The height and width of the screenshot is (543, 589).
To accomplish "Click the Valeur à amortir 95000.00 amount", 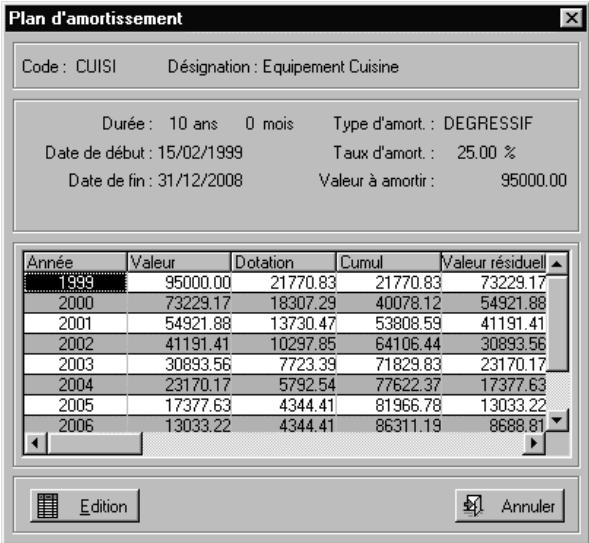I will click(x=533, y=180).
